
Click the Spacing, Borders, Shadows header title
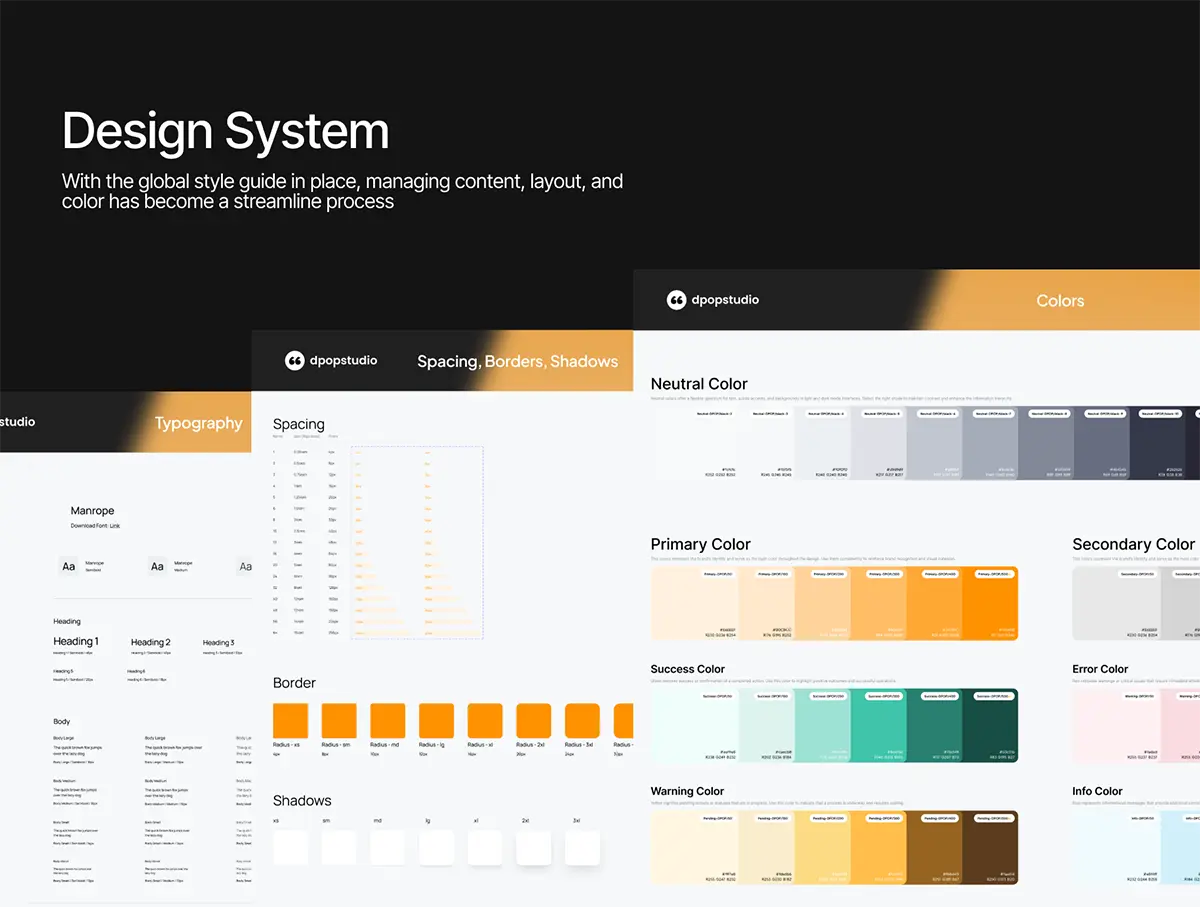point(517,362)
